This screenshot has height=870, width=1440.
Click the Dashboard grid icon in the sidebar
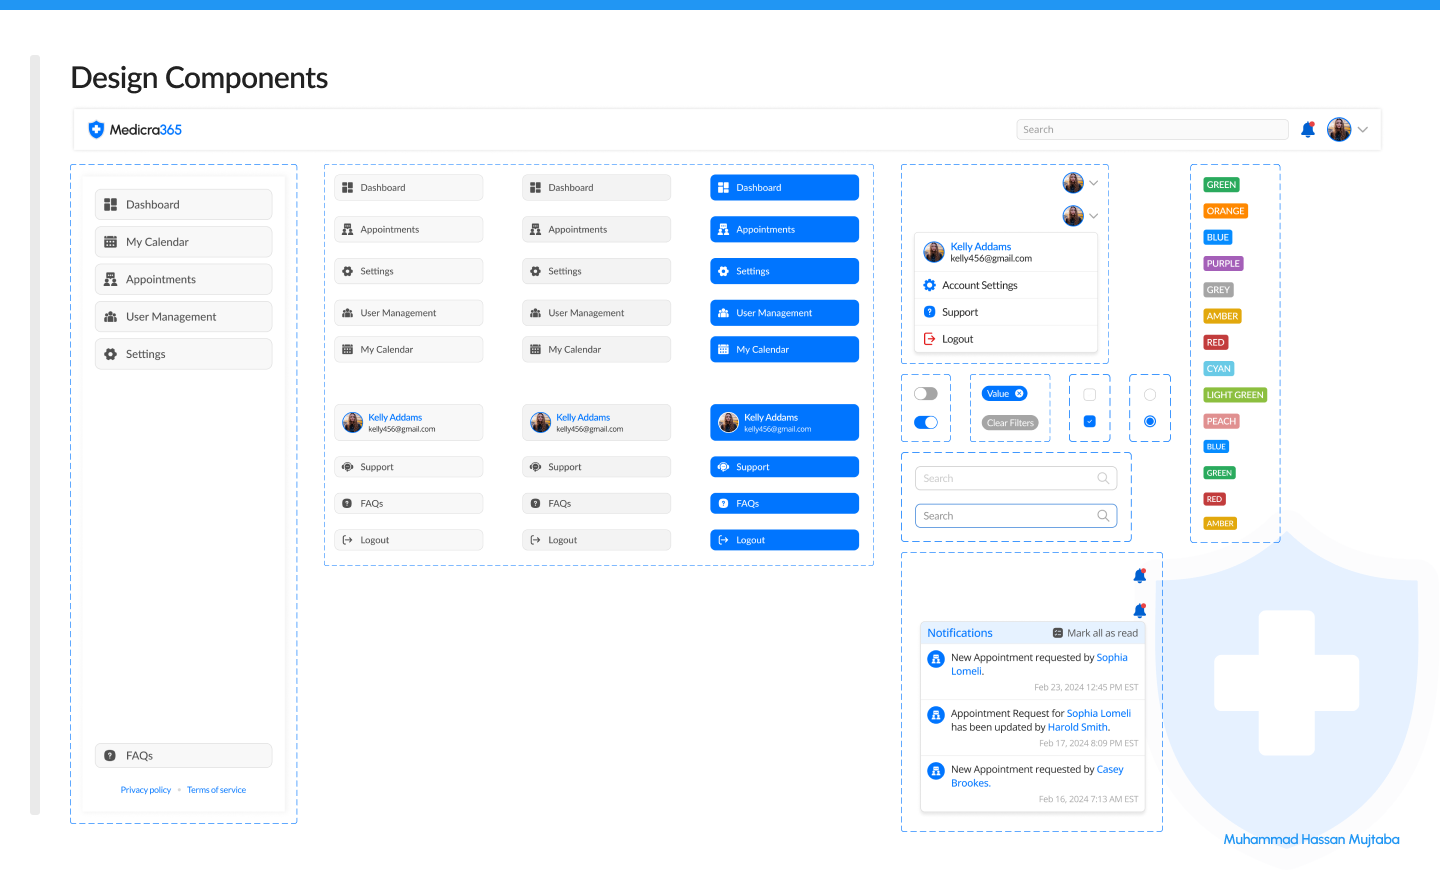point(111,204)
